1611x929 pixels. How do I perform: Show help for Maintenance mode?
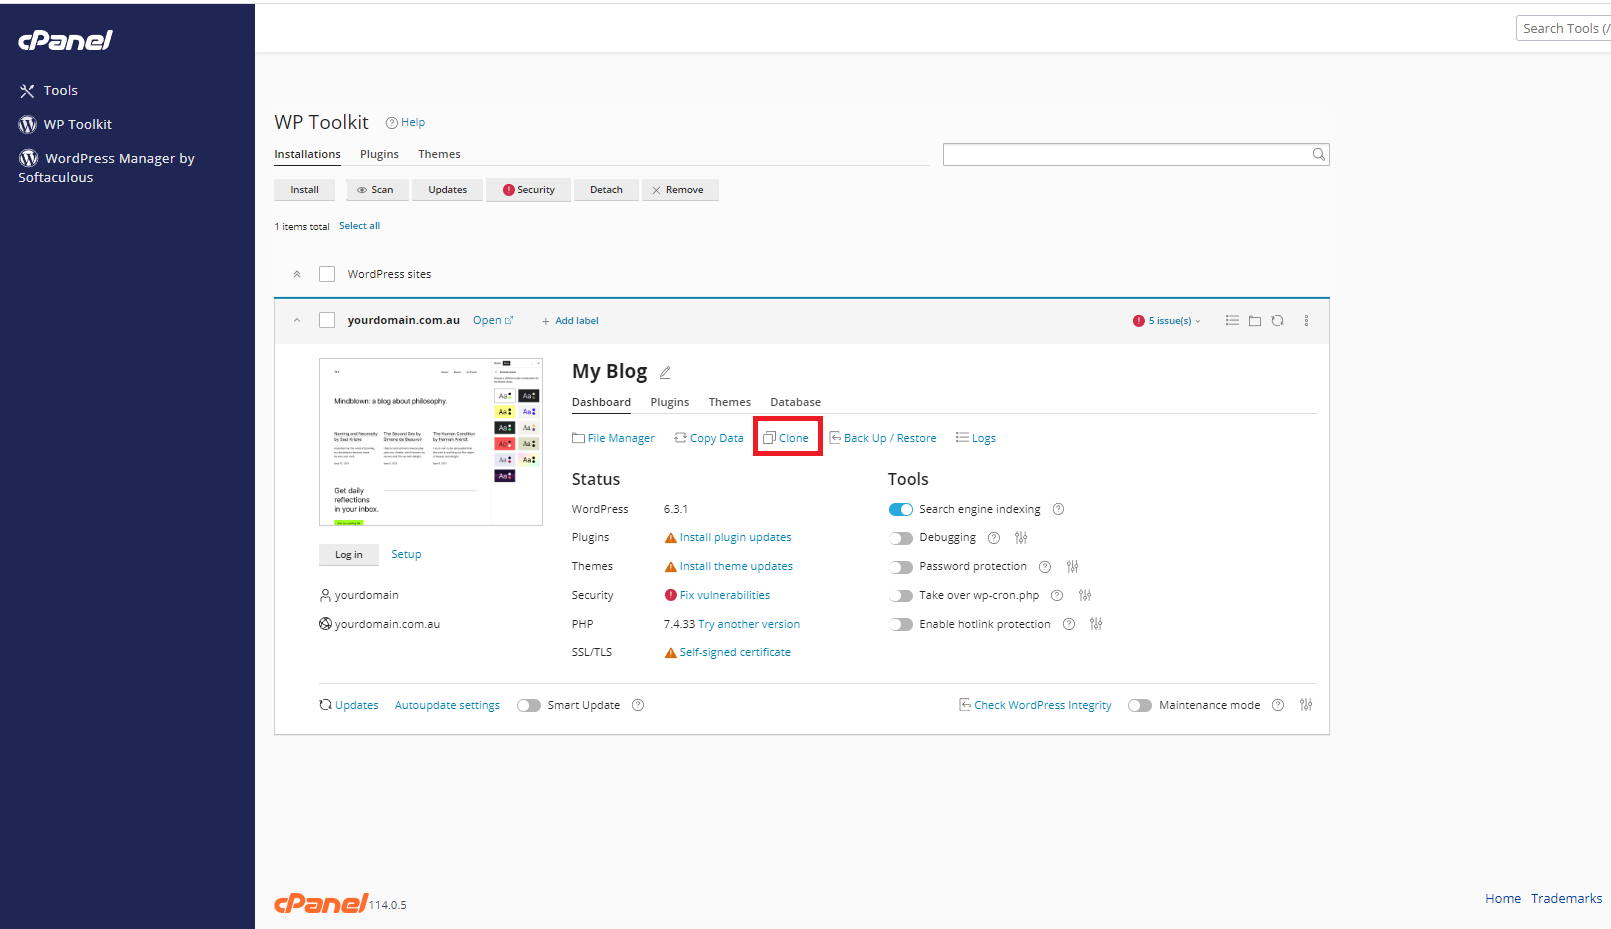[x=1278, y=705]
